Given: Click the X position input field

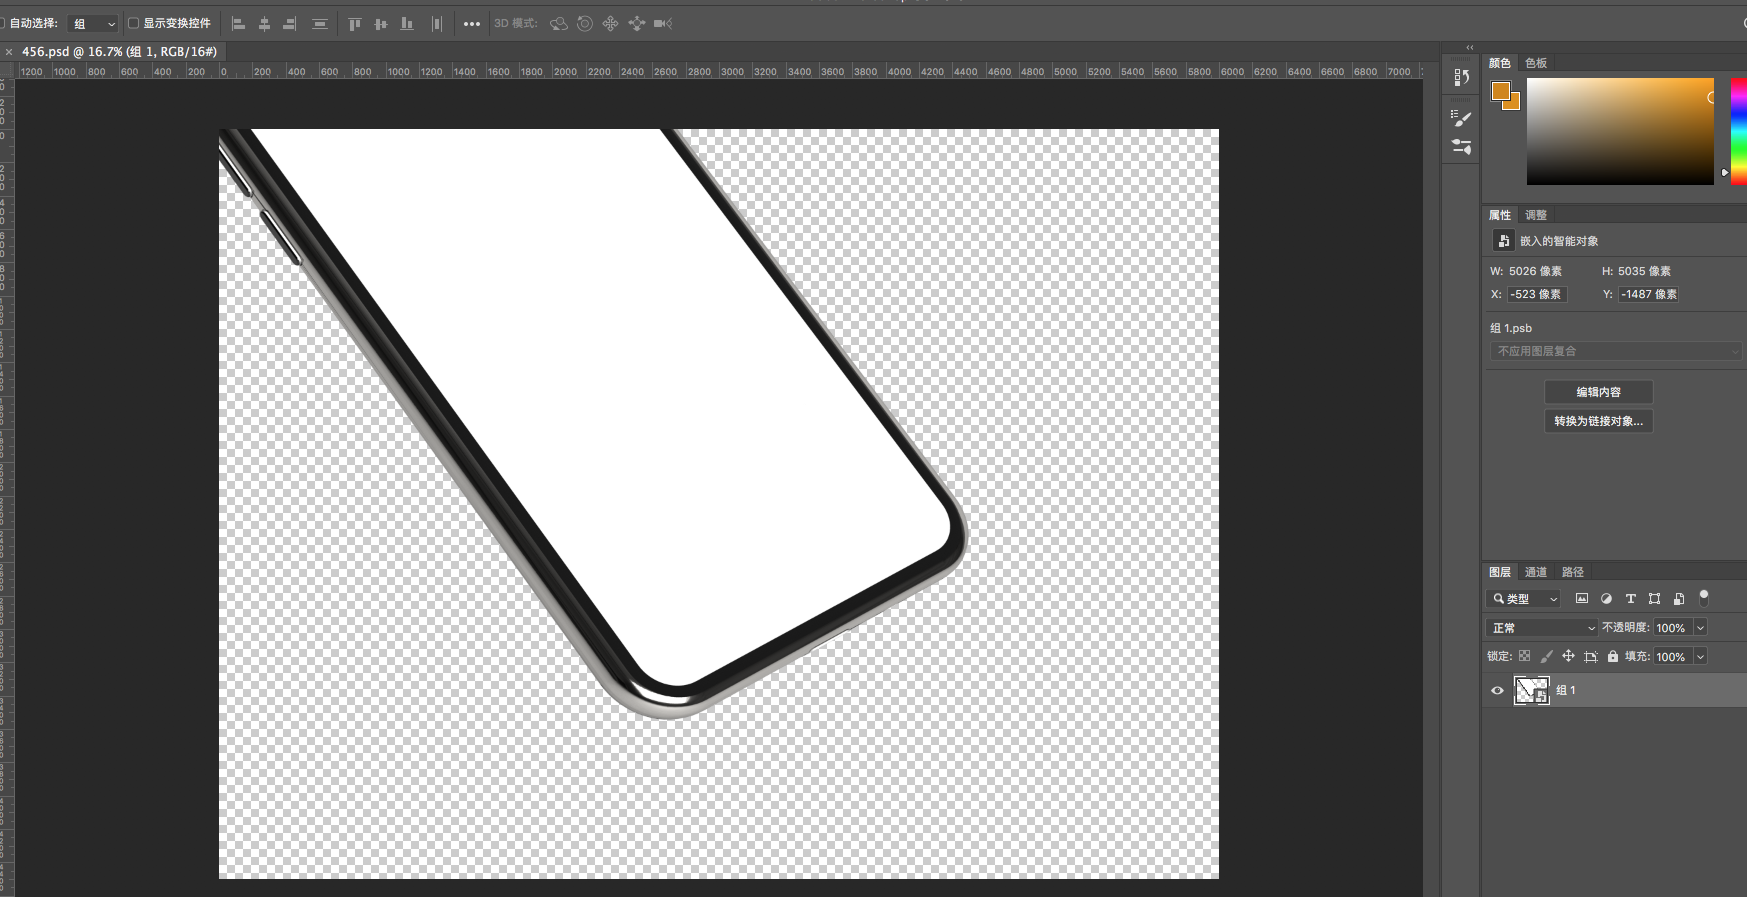Looking at the screenshot, I should coord(1537,294).
